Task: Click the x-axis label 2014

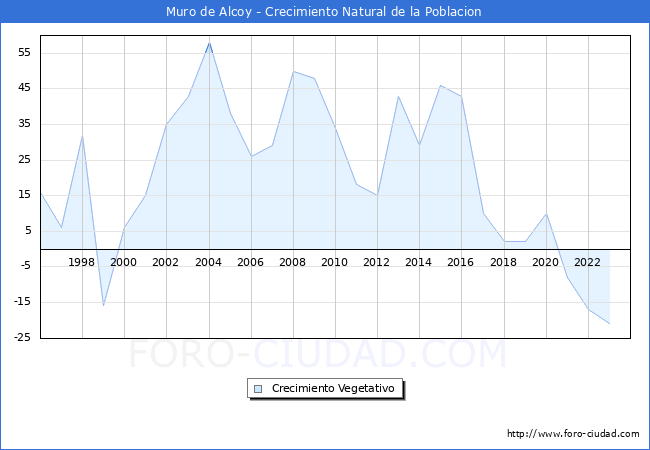Action: coord(419,262)
